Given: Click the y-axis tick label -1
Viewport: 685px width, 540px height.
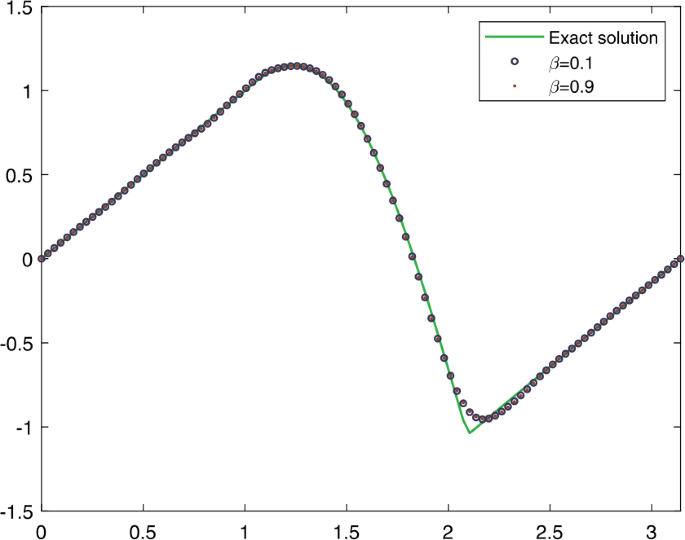Looking at the screenshot, I should pyautogui.click(x=24, y=428).
